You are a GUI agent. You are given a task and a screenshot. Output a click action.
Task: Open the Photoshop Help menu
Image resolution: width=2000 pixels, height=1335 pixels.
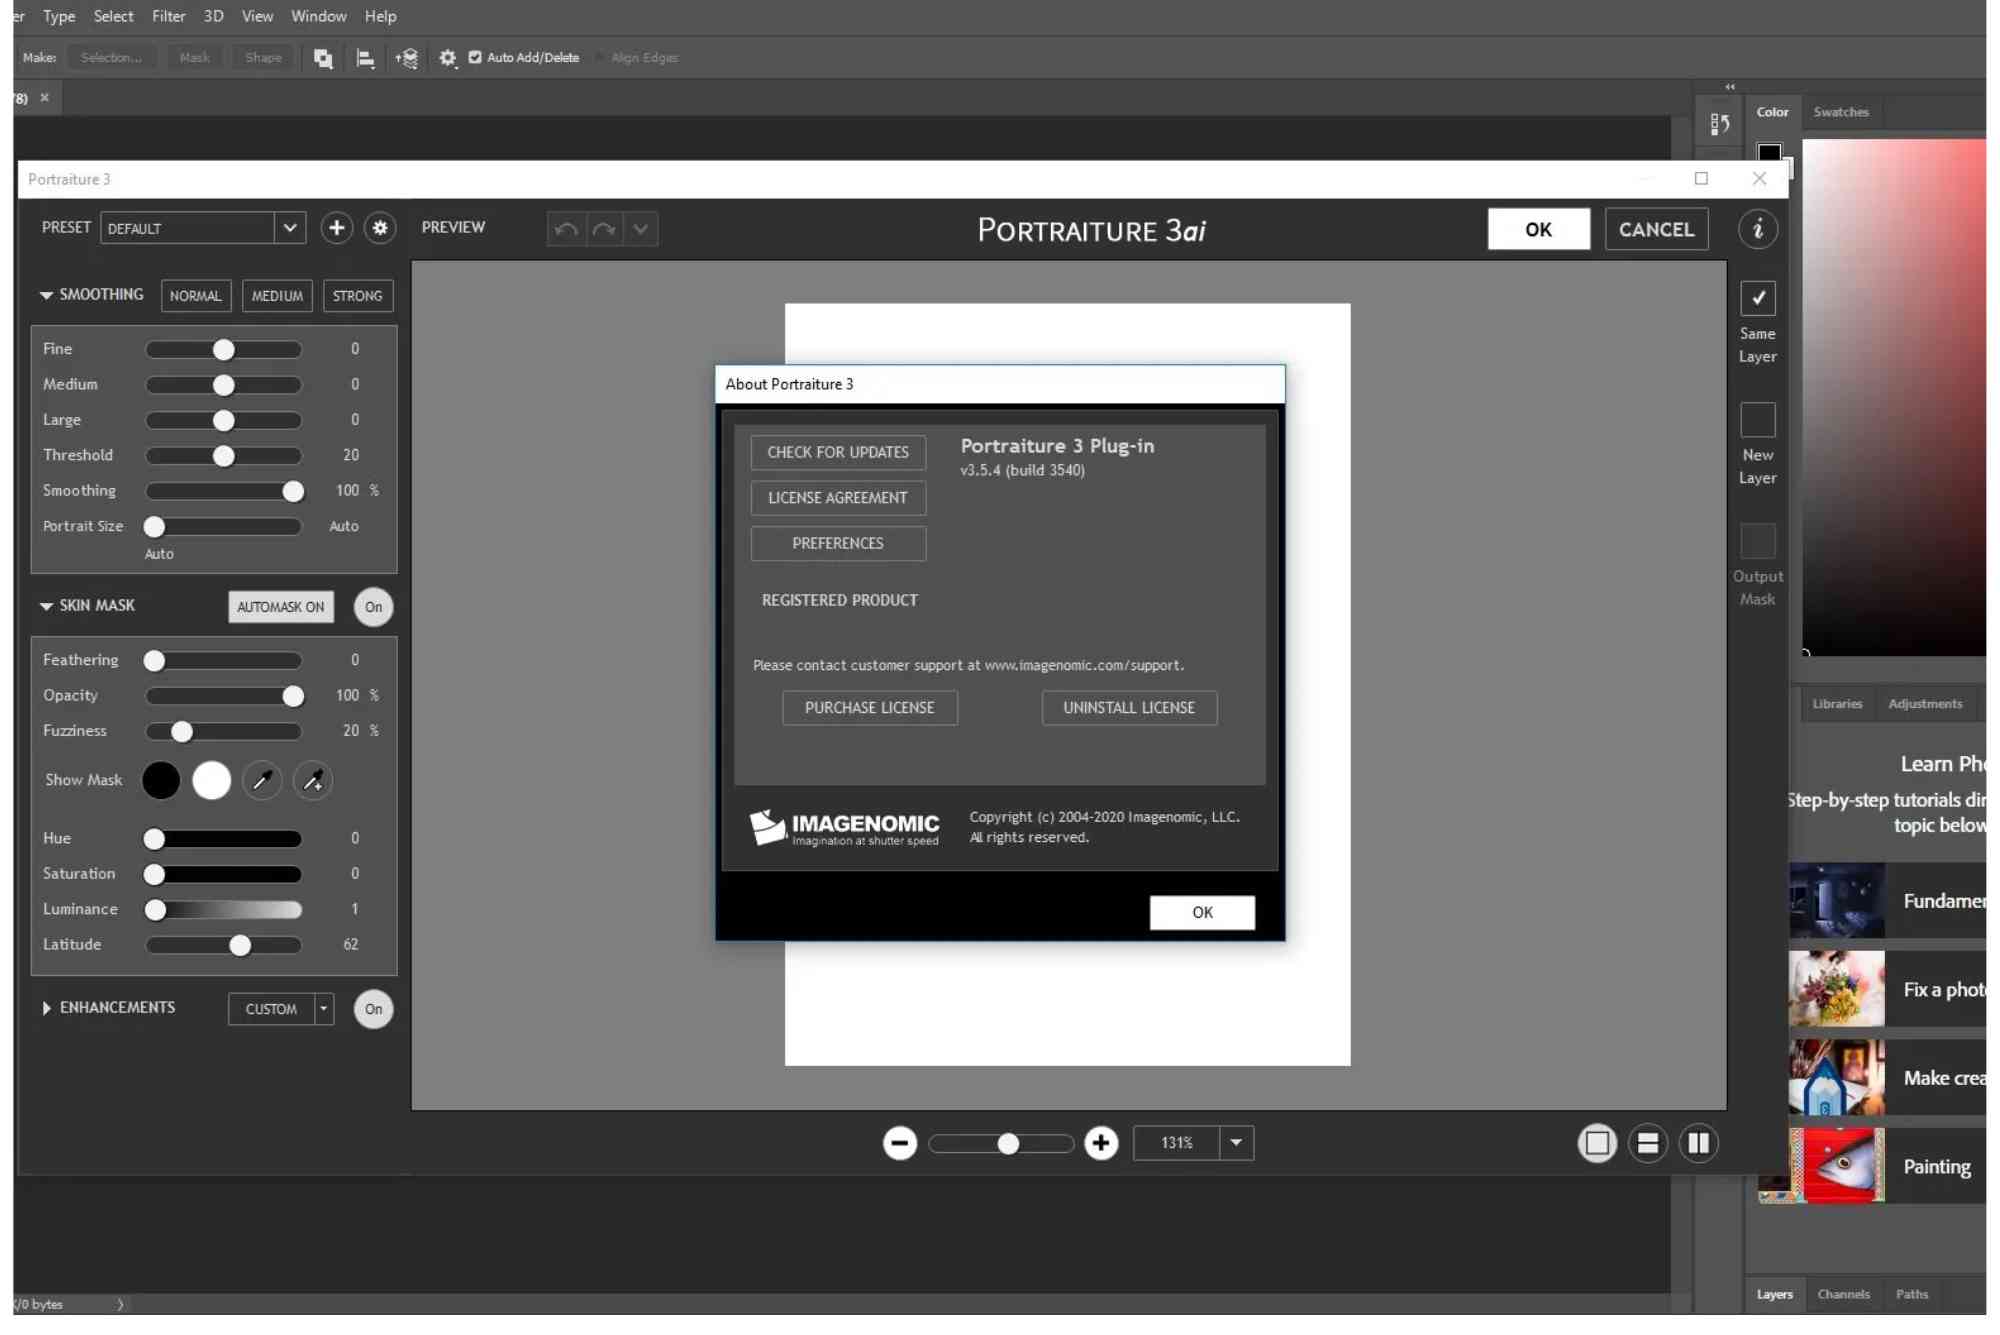(x=381, y=16)
